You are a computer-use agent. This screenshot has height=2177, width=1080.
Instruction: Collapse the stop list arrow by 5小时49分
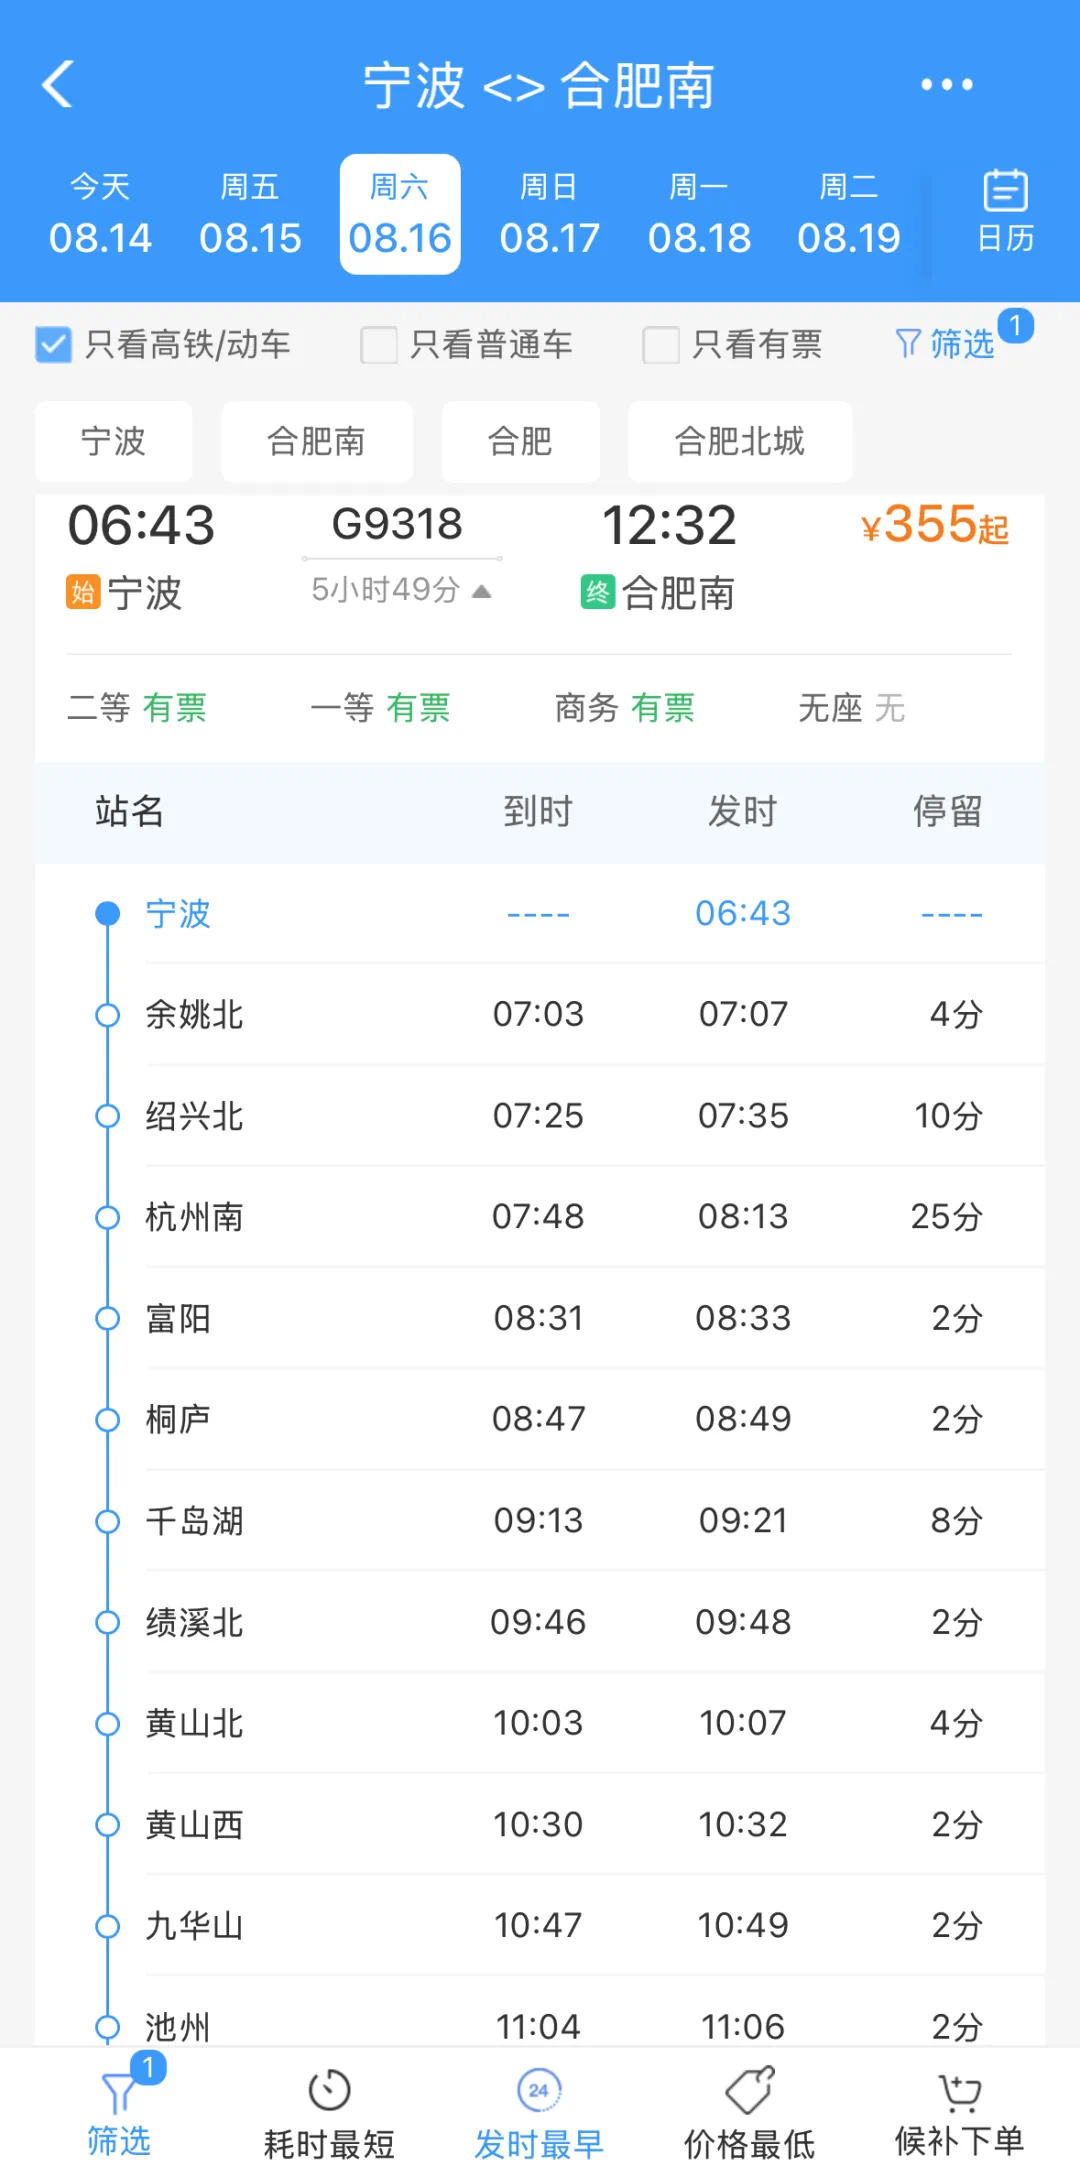click(x=481, y=591)
